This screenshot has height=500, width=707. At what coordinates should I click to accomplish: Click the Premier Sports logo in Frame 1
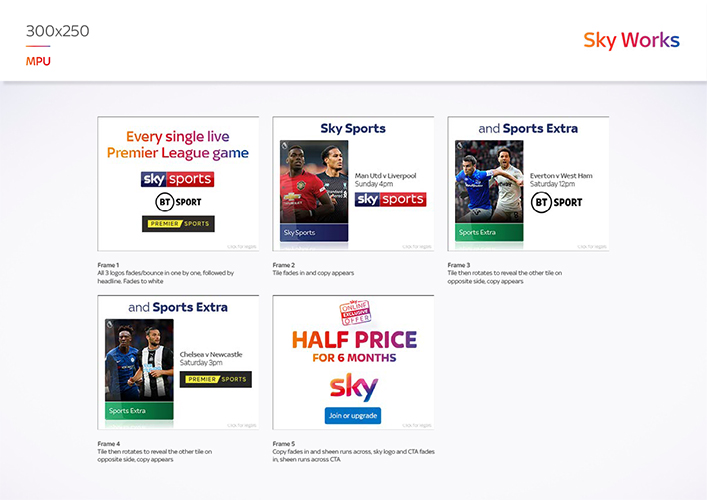(x=178, y=224)
